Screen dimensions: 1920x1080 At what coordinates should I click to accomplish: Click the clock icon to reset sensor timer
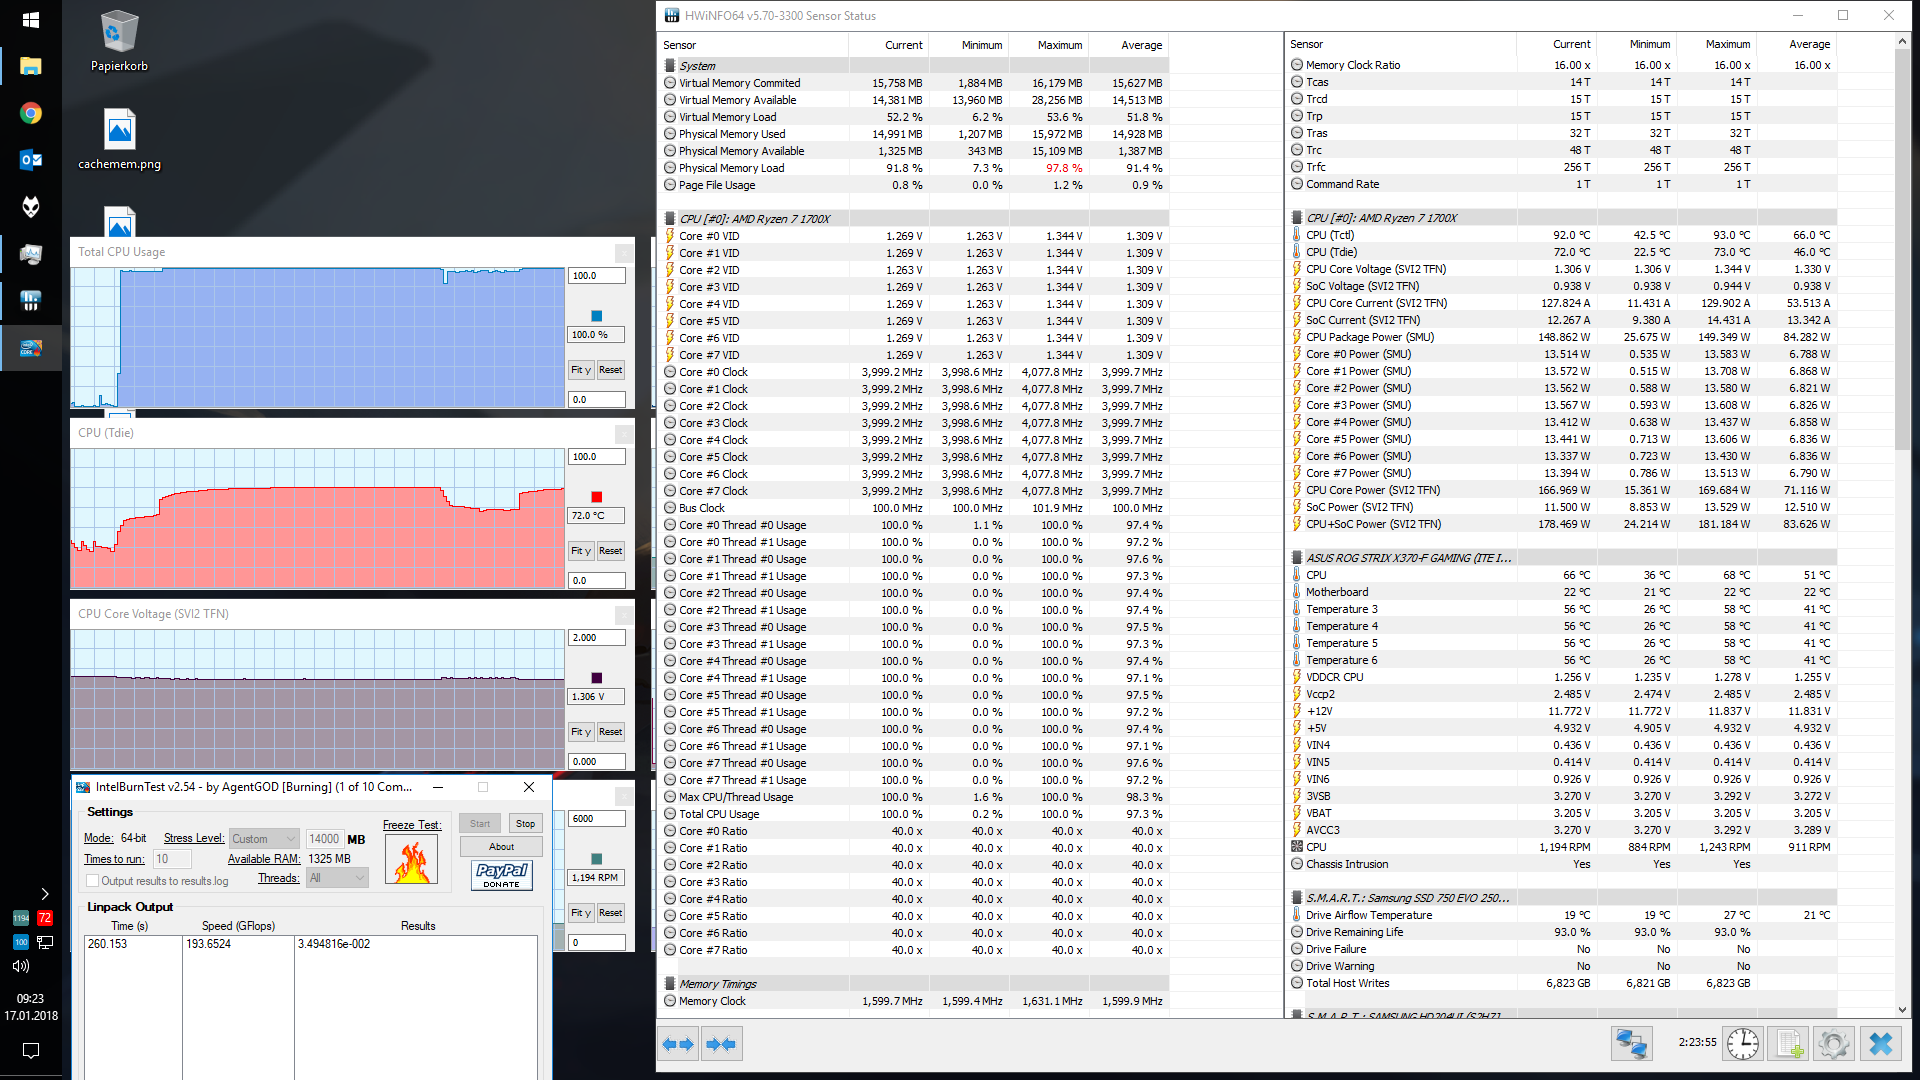pyautogui.click(x=1742, y=1044)
